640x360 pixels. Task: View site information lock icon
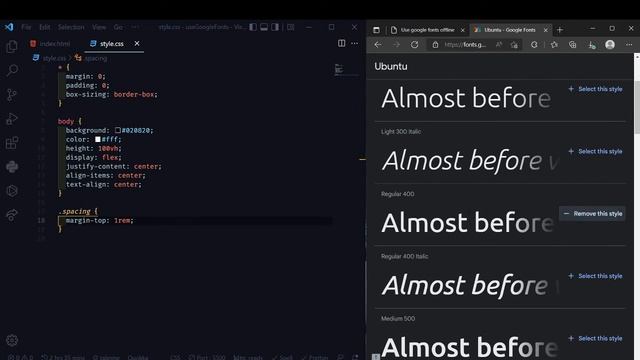pos(435,45)
